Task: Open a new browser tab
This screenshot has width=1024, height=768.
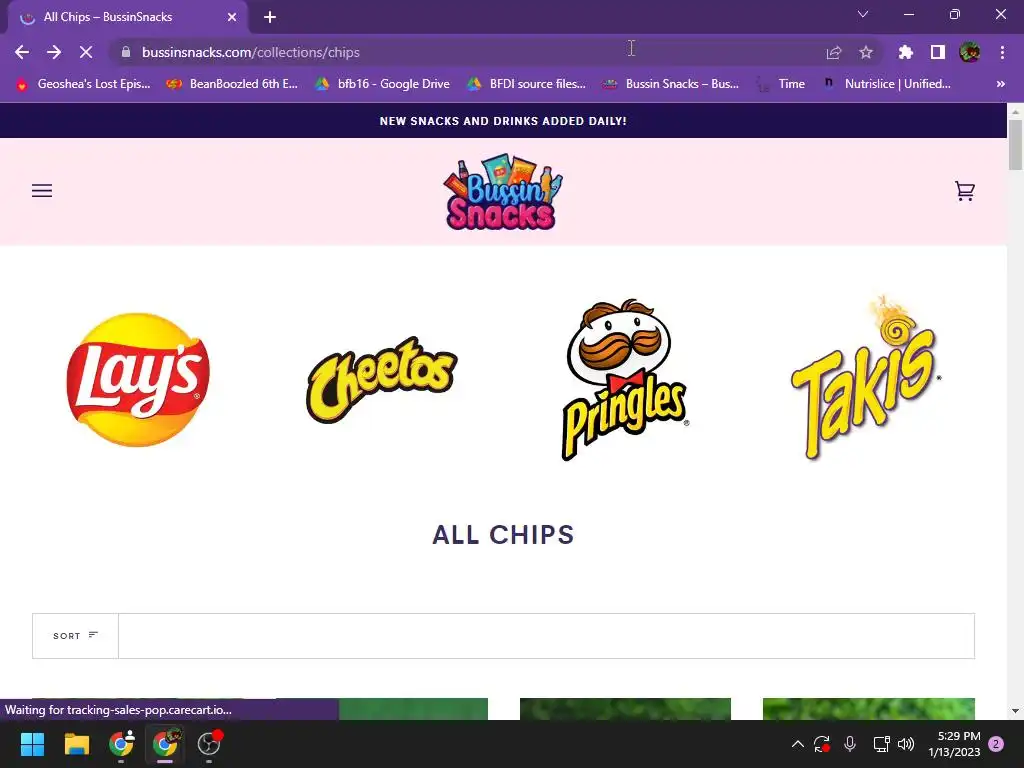Action: point(270,17)
